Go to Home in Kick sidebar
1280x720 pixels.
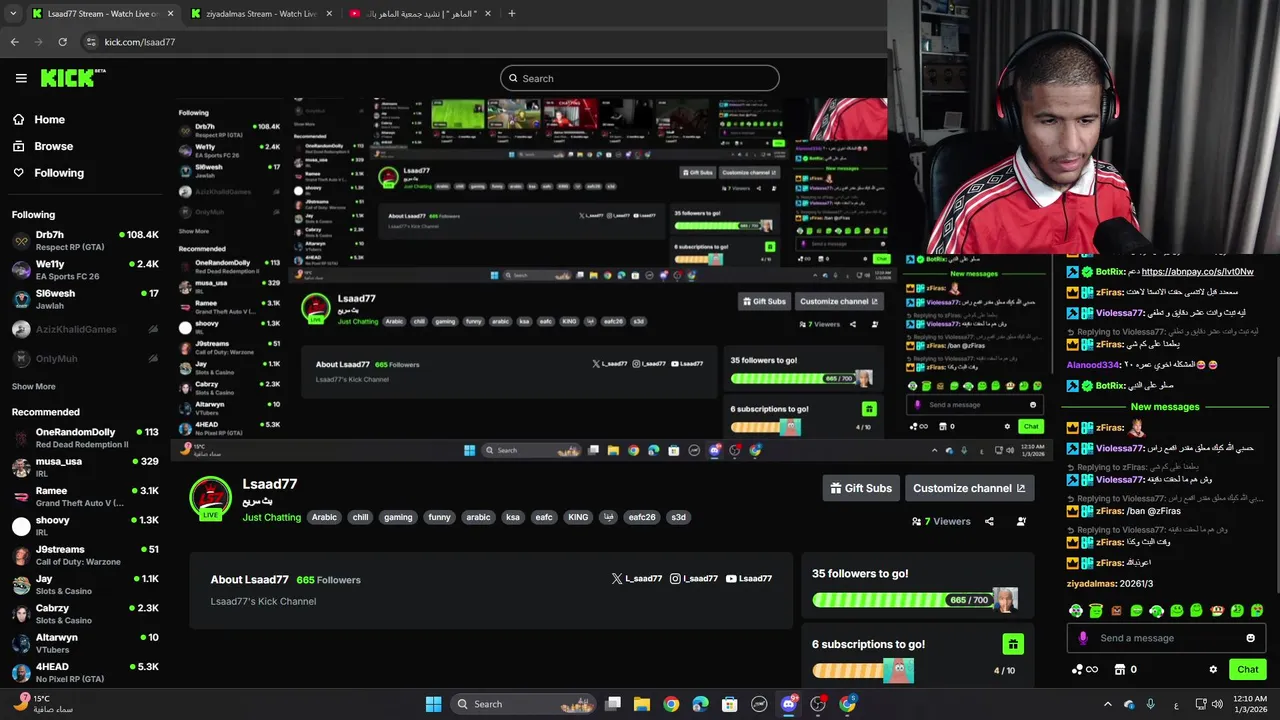click(x=49, y=119)
